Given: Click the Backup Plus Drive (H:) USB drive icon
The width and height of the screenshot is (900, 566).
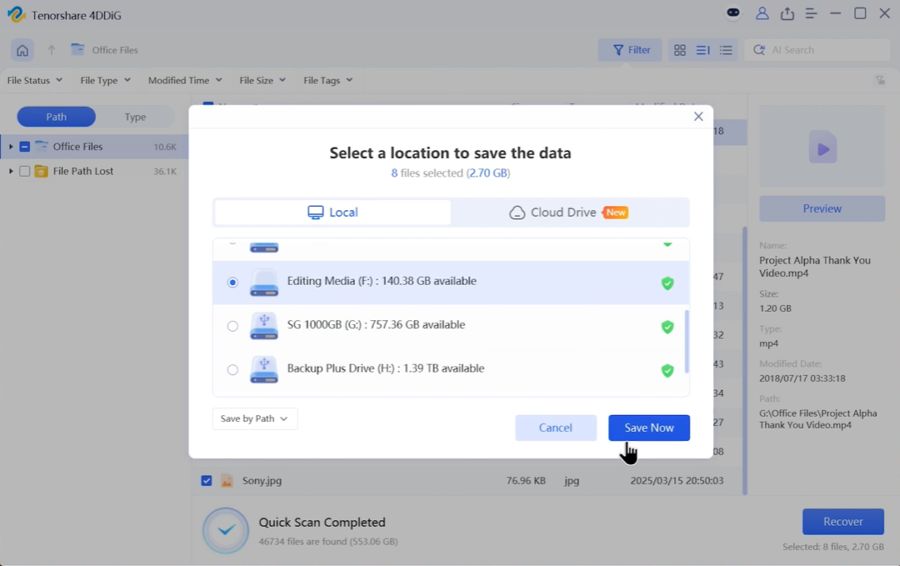Looking at the screenshot, I should click(x=264, y=370).
